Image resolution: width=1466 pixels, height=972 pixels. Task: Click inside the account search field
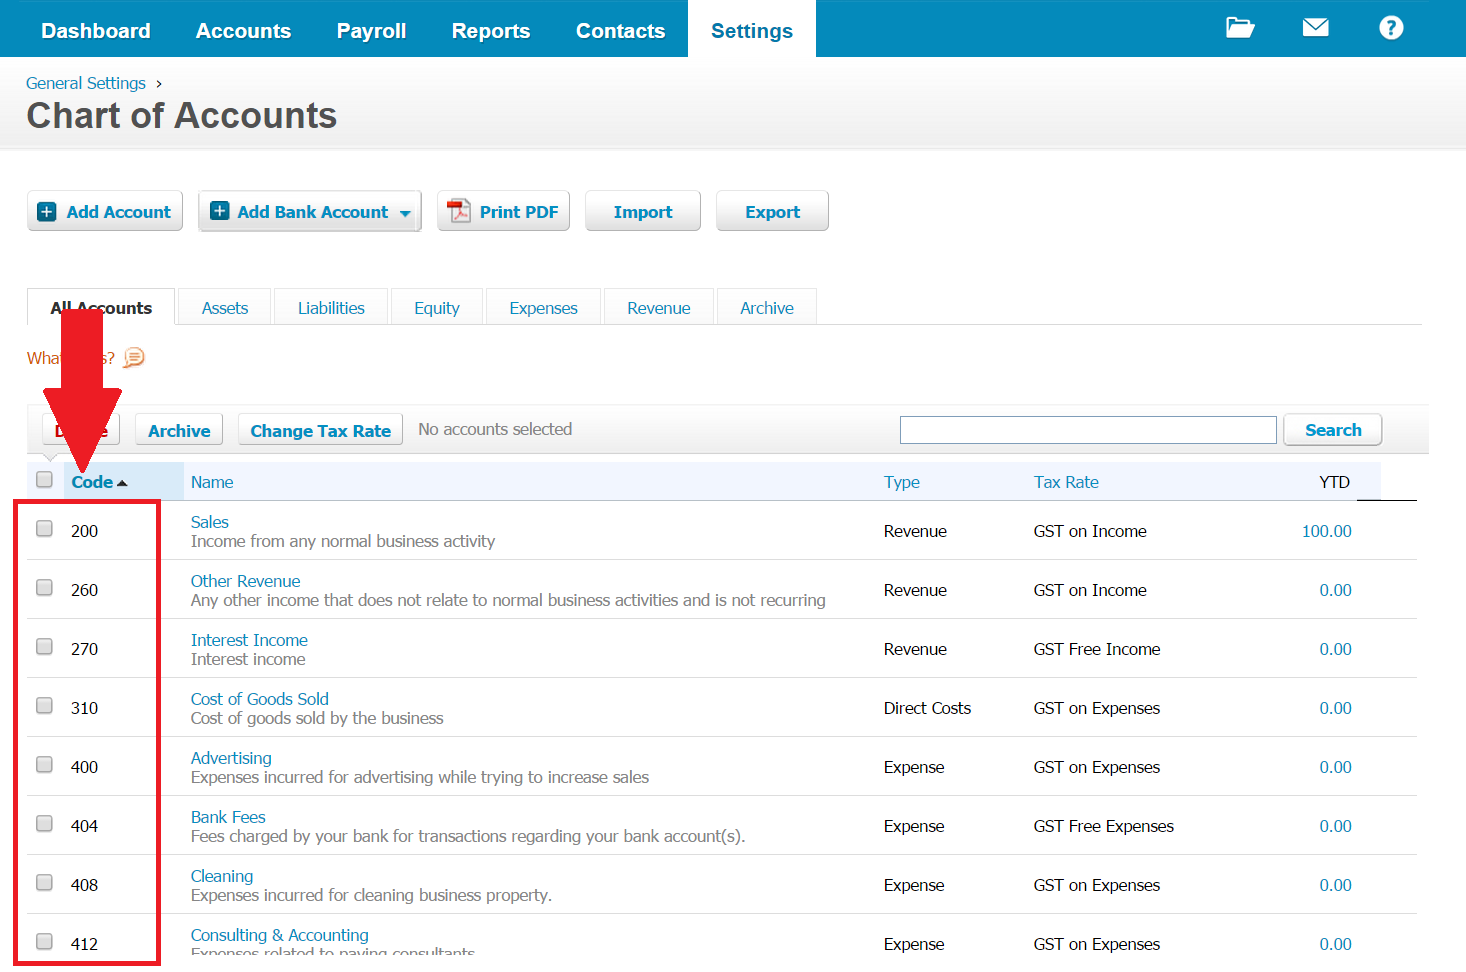[1087, 430]
